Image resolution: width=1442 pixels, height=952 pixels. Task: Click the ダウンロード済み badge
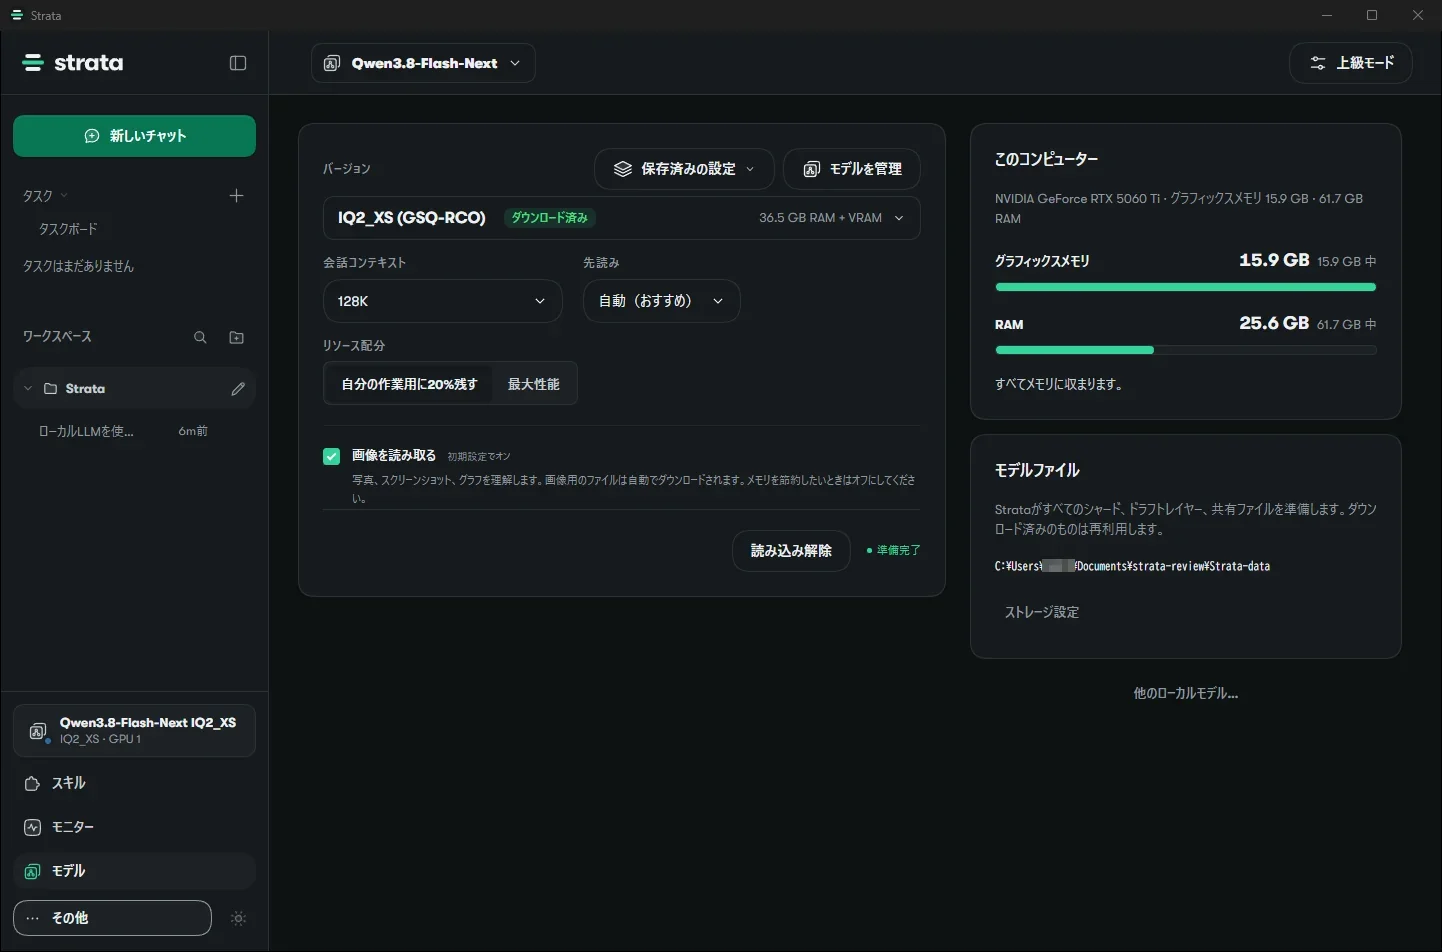(x=550, y=218)
